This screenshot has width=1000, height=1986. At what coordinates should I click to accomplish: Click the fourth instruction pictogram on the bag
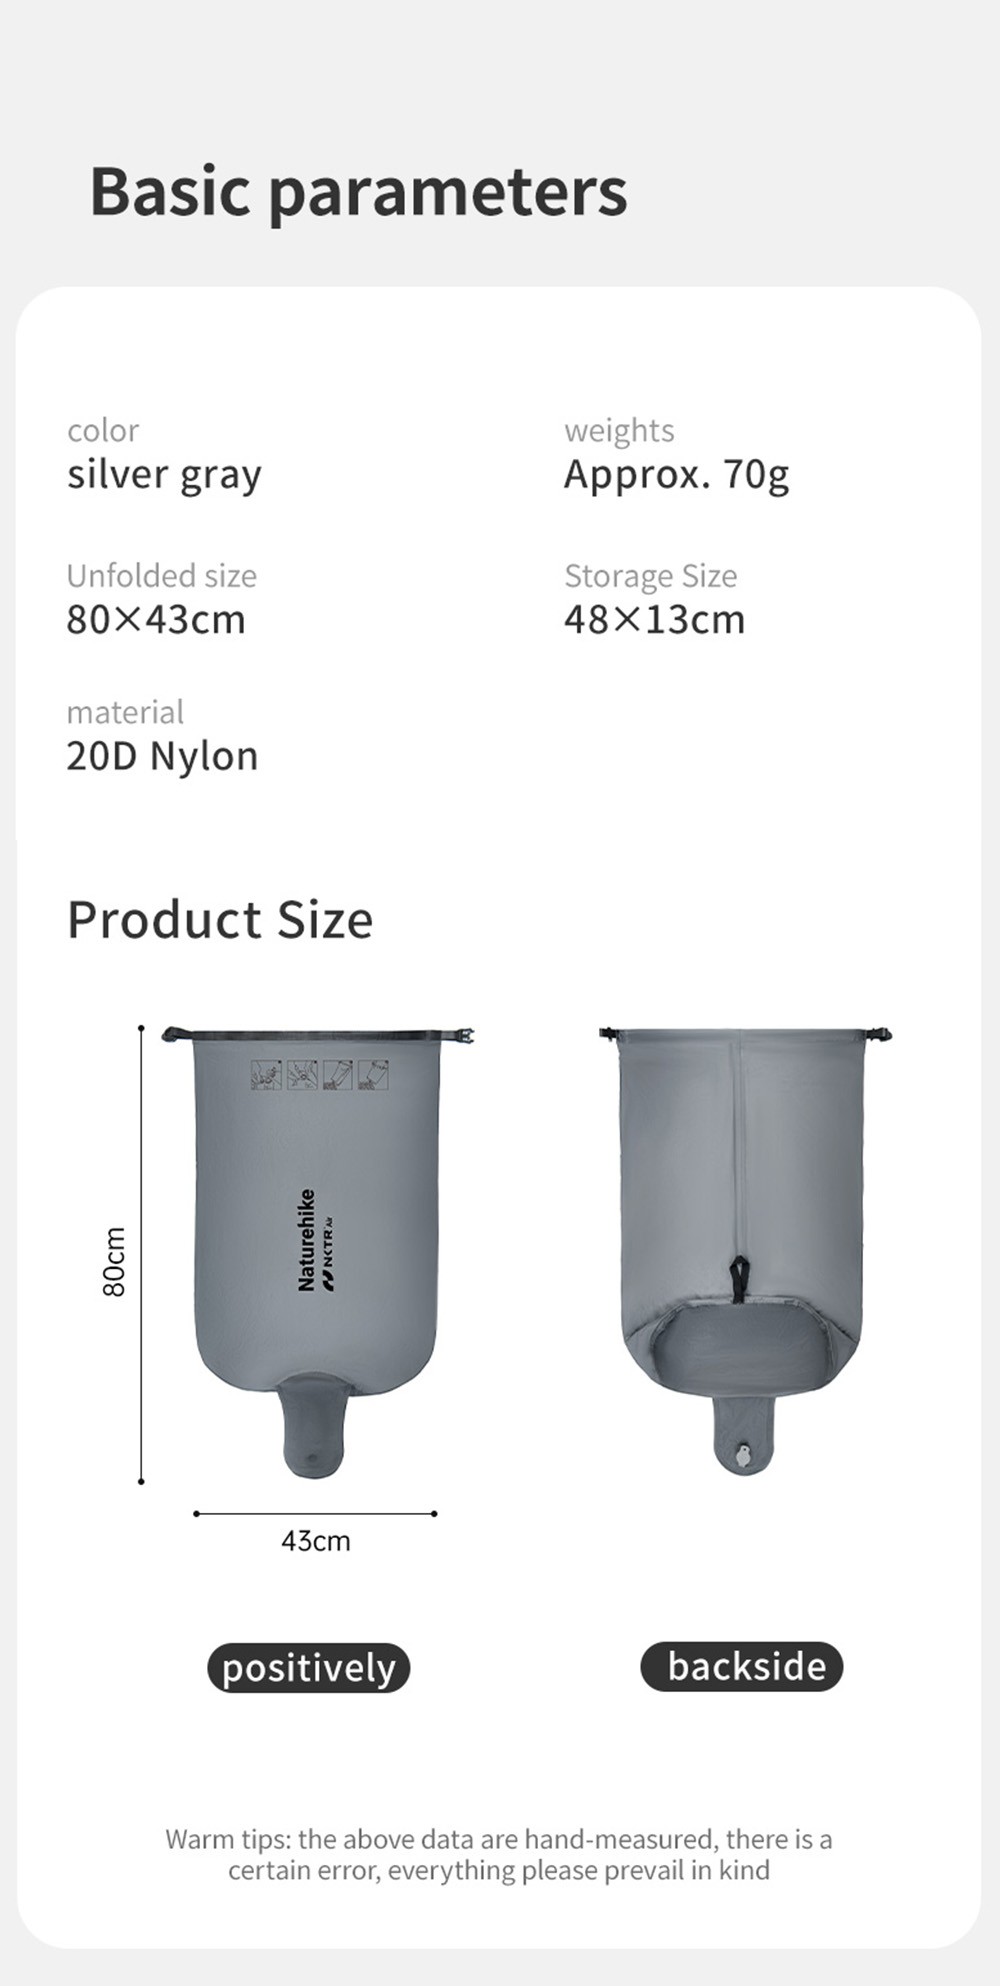[x=373, y=1075]
